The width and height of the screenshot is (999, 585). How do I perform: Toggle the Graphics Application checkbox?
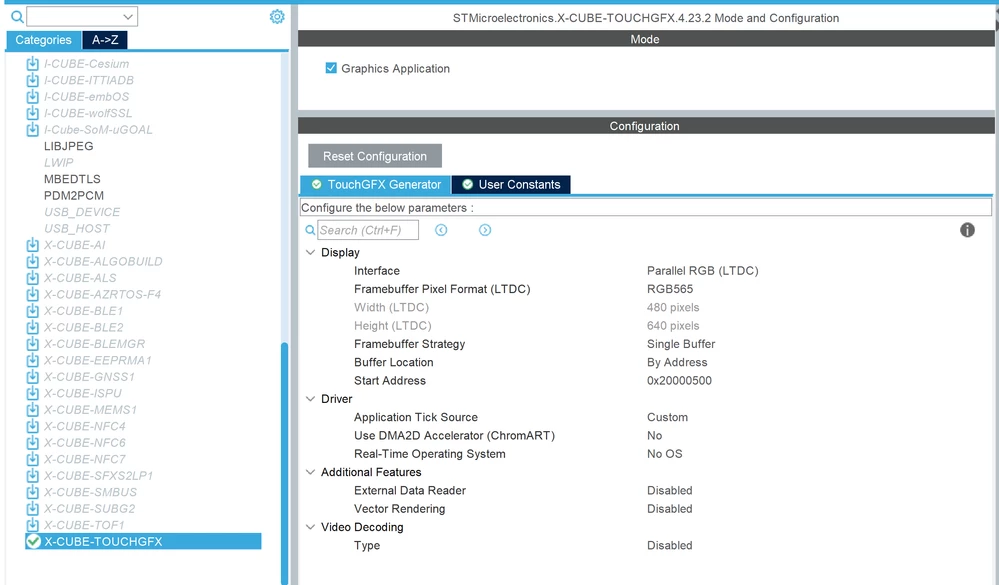click(331, 68)
